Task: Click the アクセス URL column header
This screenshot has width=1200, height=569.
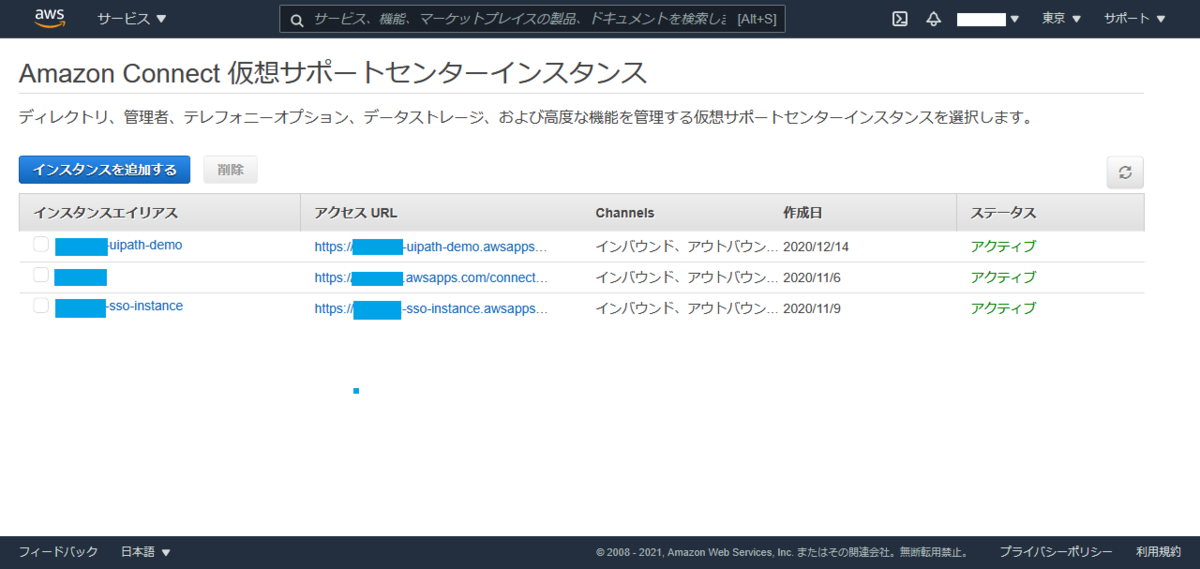Action: click(x=356, y=213)
